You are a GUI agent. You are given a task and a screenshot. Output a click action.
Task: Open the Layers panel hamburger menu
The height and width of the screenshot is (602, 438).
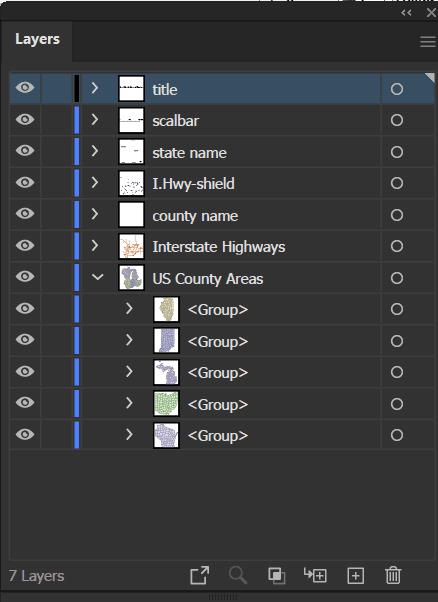click(x=428, y=41)
